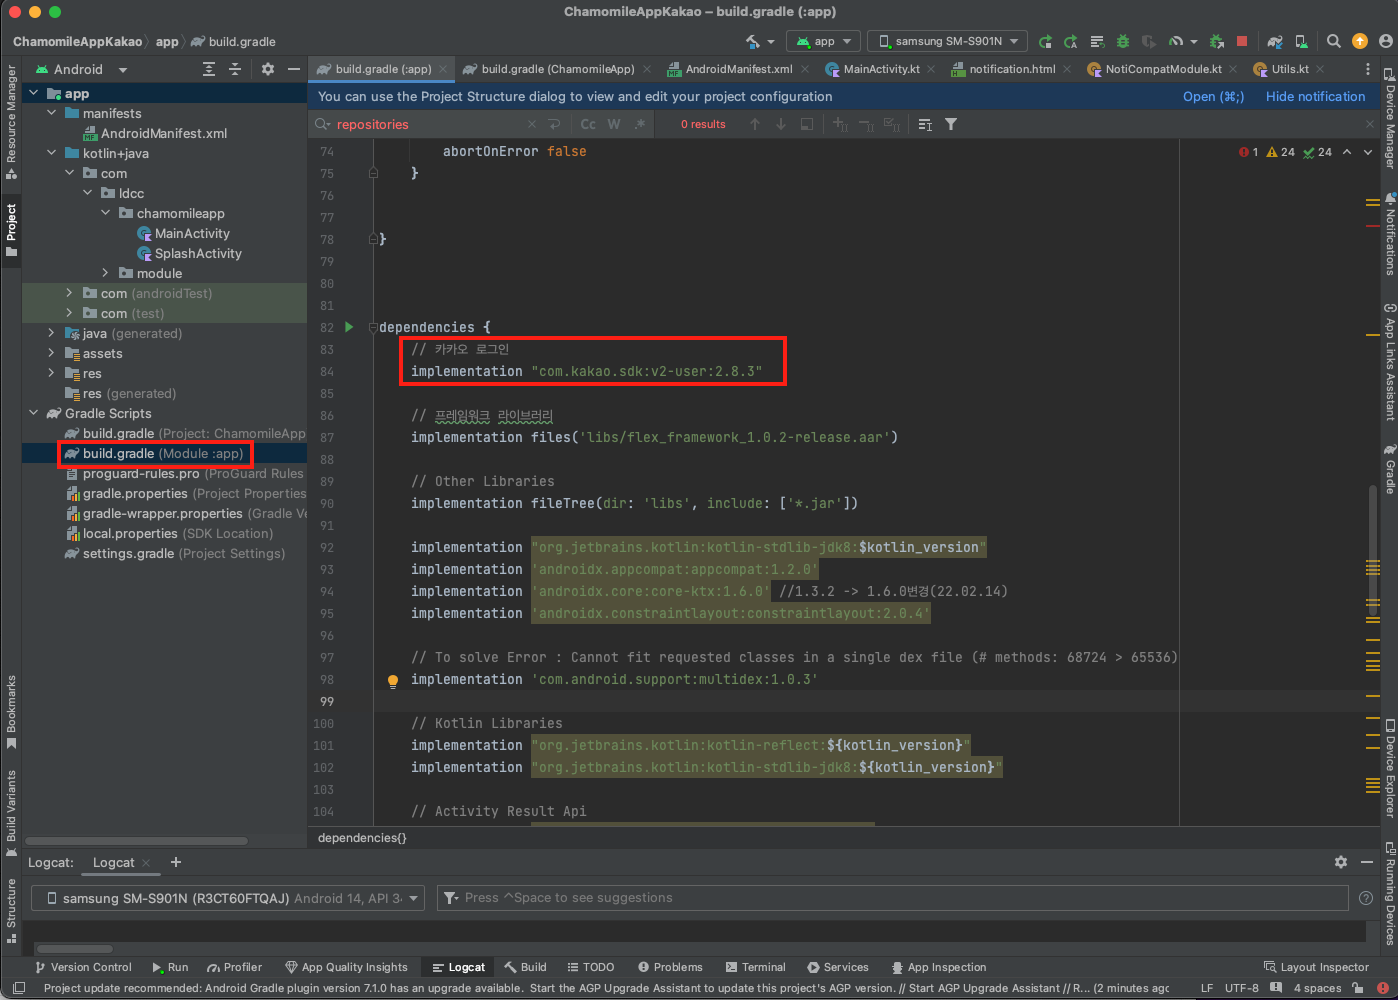Viewport: 1398px width, 1000px height.
Task: Open the Device Manager toolbar icon
Action: pos(1301,41)
